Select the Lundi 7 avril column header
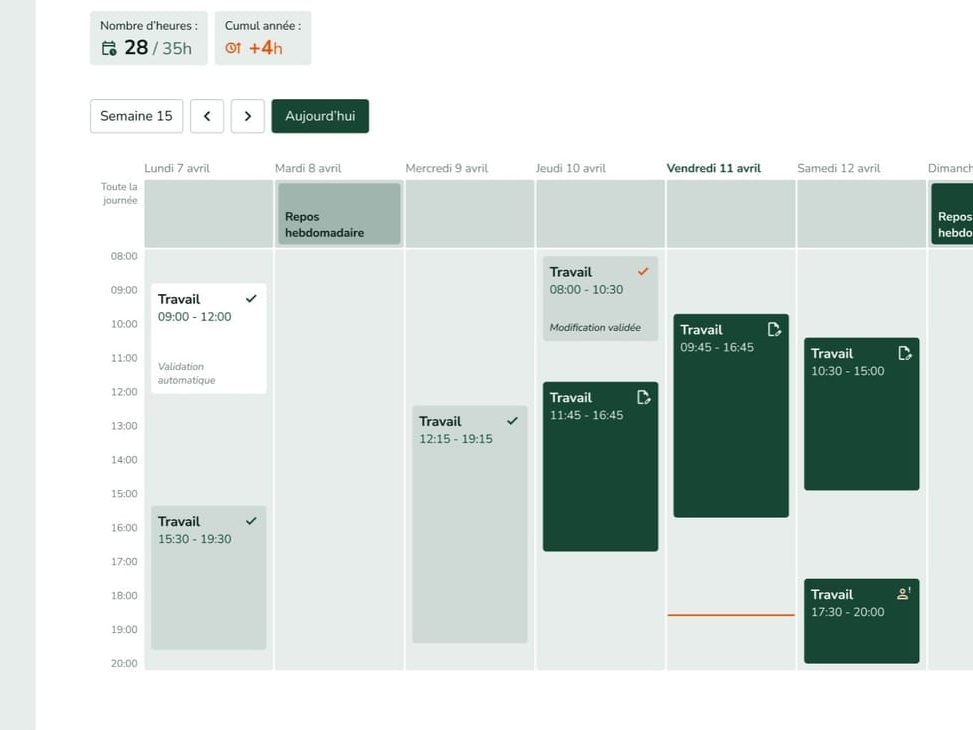973x730 pixels. tap(177, 168)
